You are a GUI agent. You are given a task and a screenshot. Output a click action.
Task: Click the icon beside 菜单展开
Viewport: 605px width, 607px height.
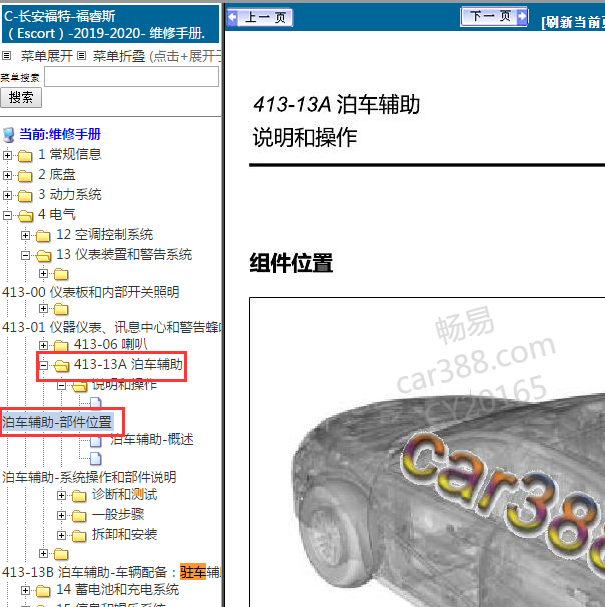coord(7,56)
